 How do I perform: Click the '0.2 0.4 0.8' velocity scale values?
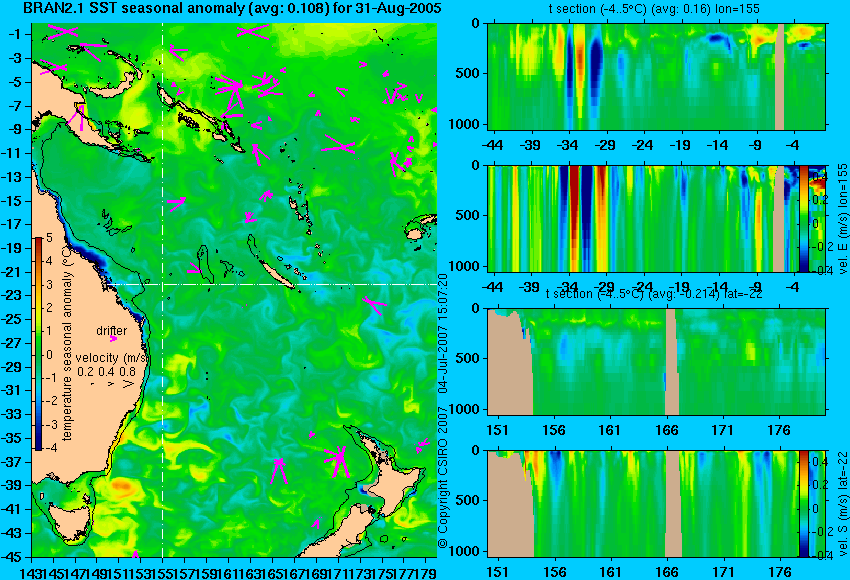(106, 372)
